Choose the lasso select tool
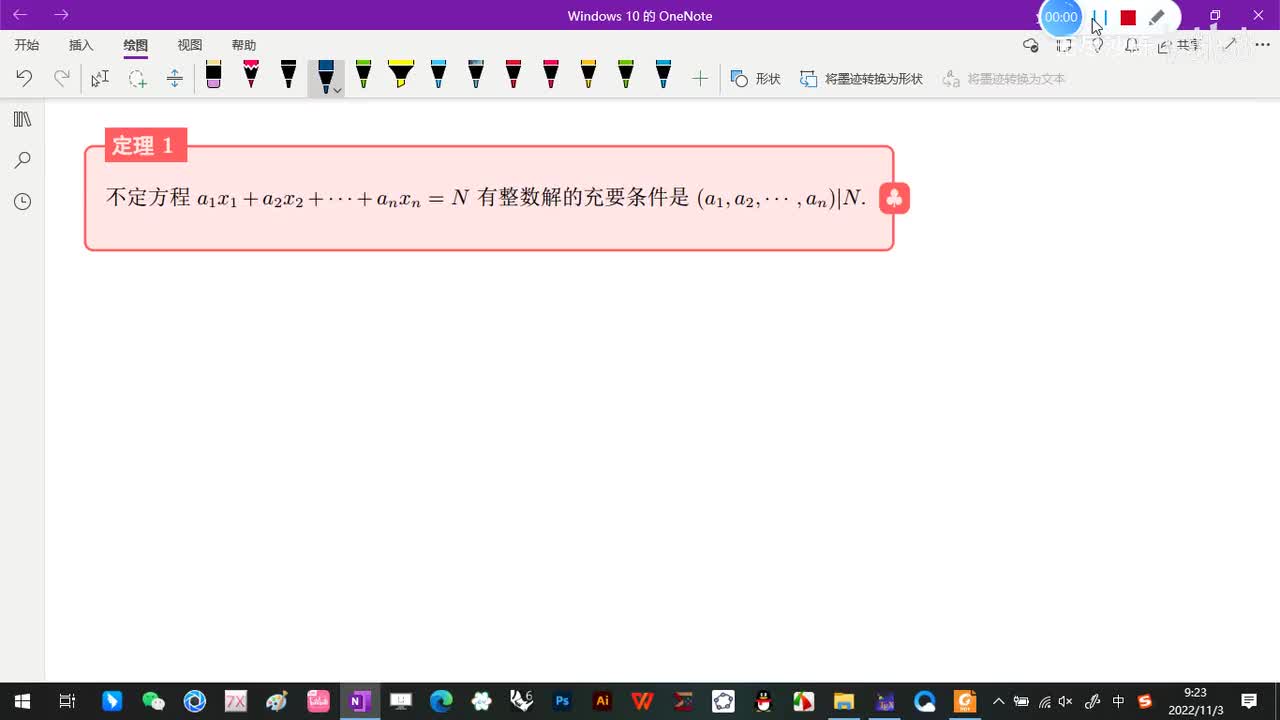The image size is (1280, 720). click(137, 78)
